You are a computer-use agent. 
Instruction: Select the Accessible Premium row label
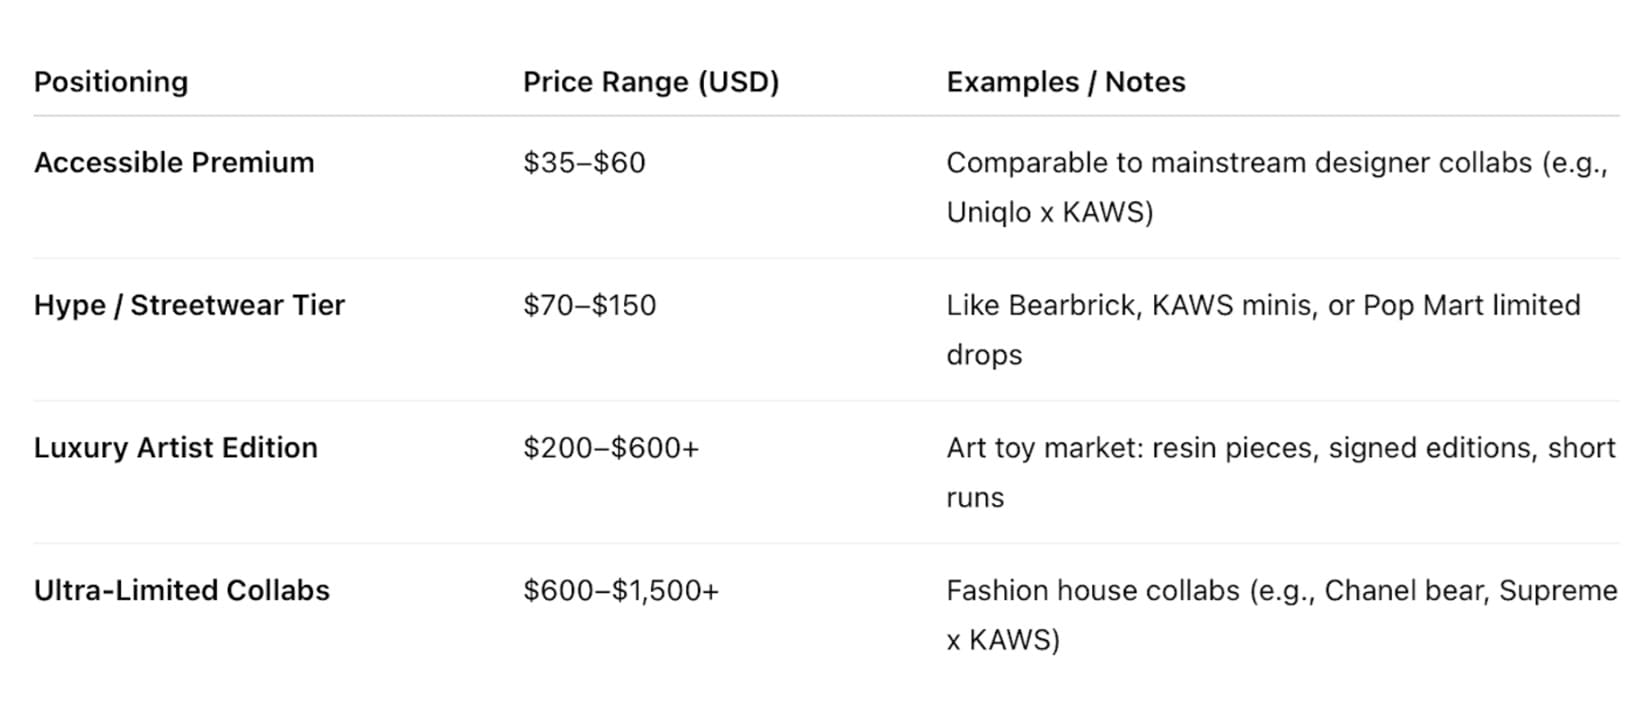tap(174, 162)
